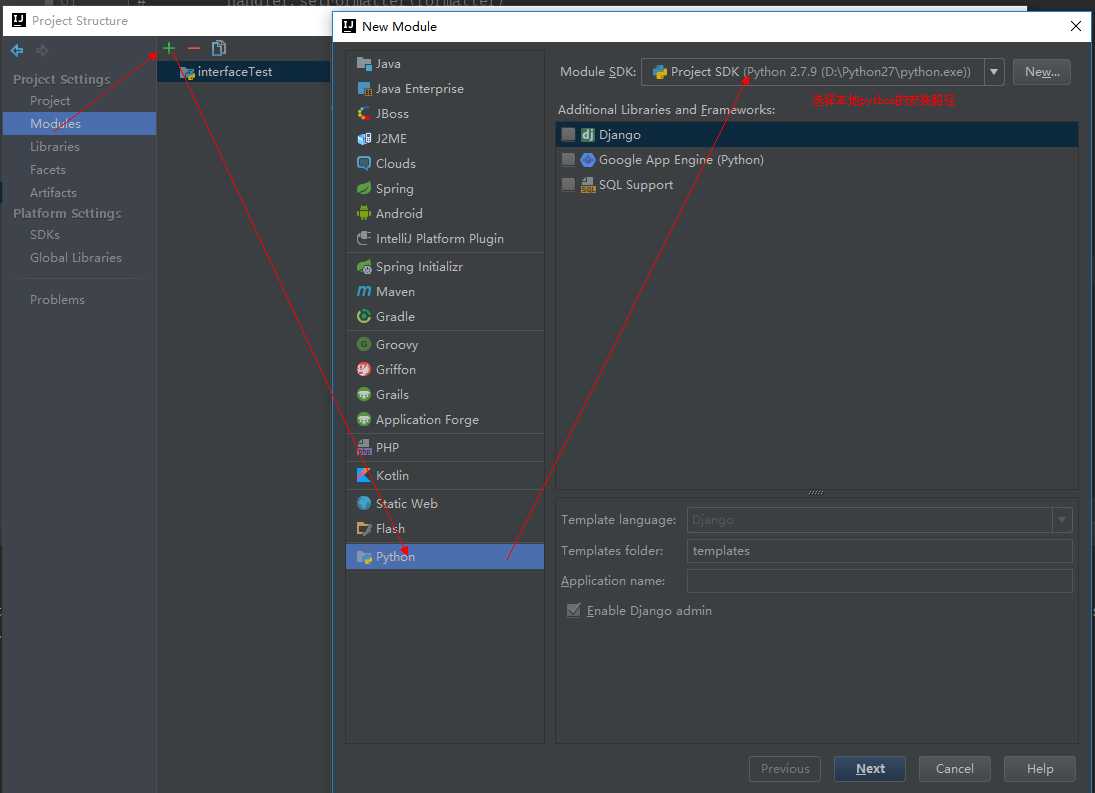Select Griffon module type
The width and height of the screenshot is (1095, 793).
tap(445, 370)
